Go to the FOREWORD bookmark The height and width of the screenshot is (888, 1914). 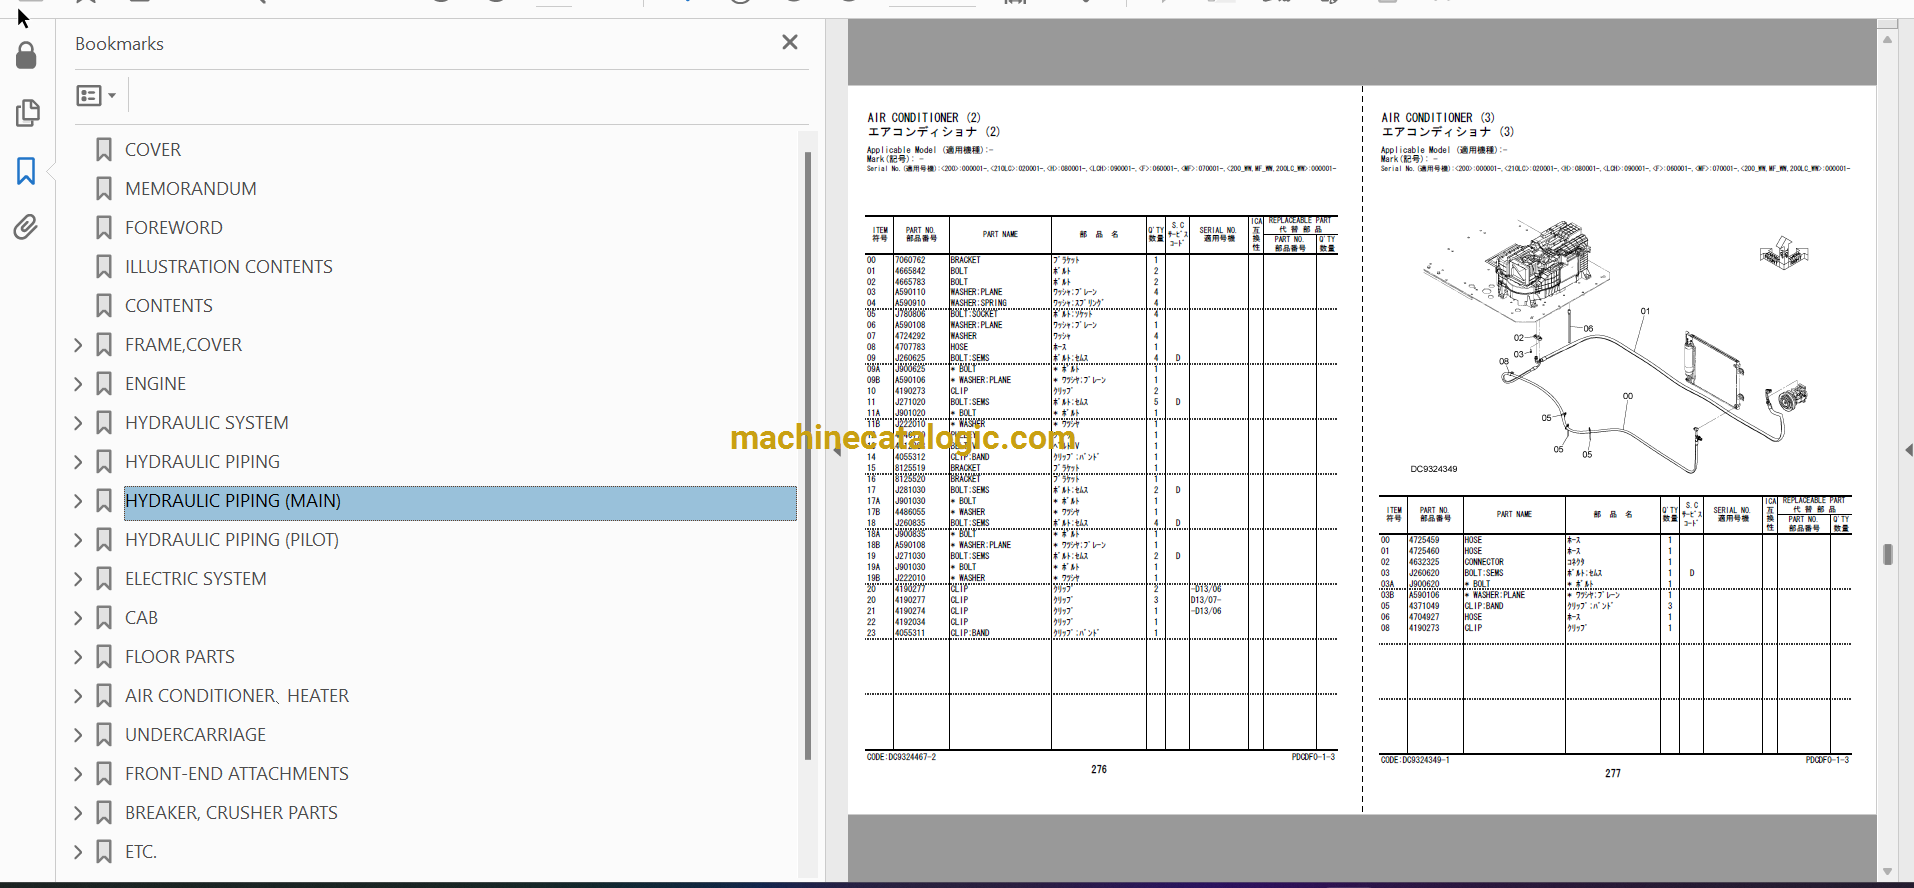tap(173, 228)
